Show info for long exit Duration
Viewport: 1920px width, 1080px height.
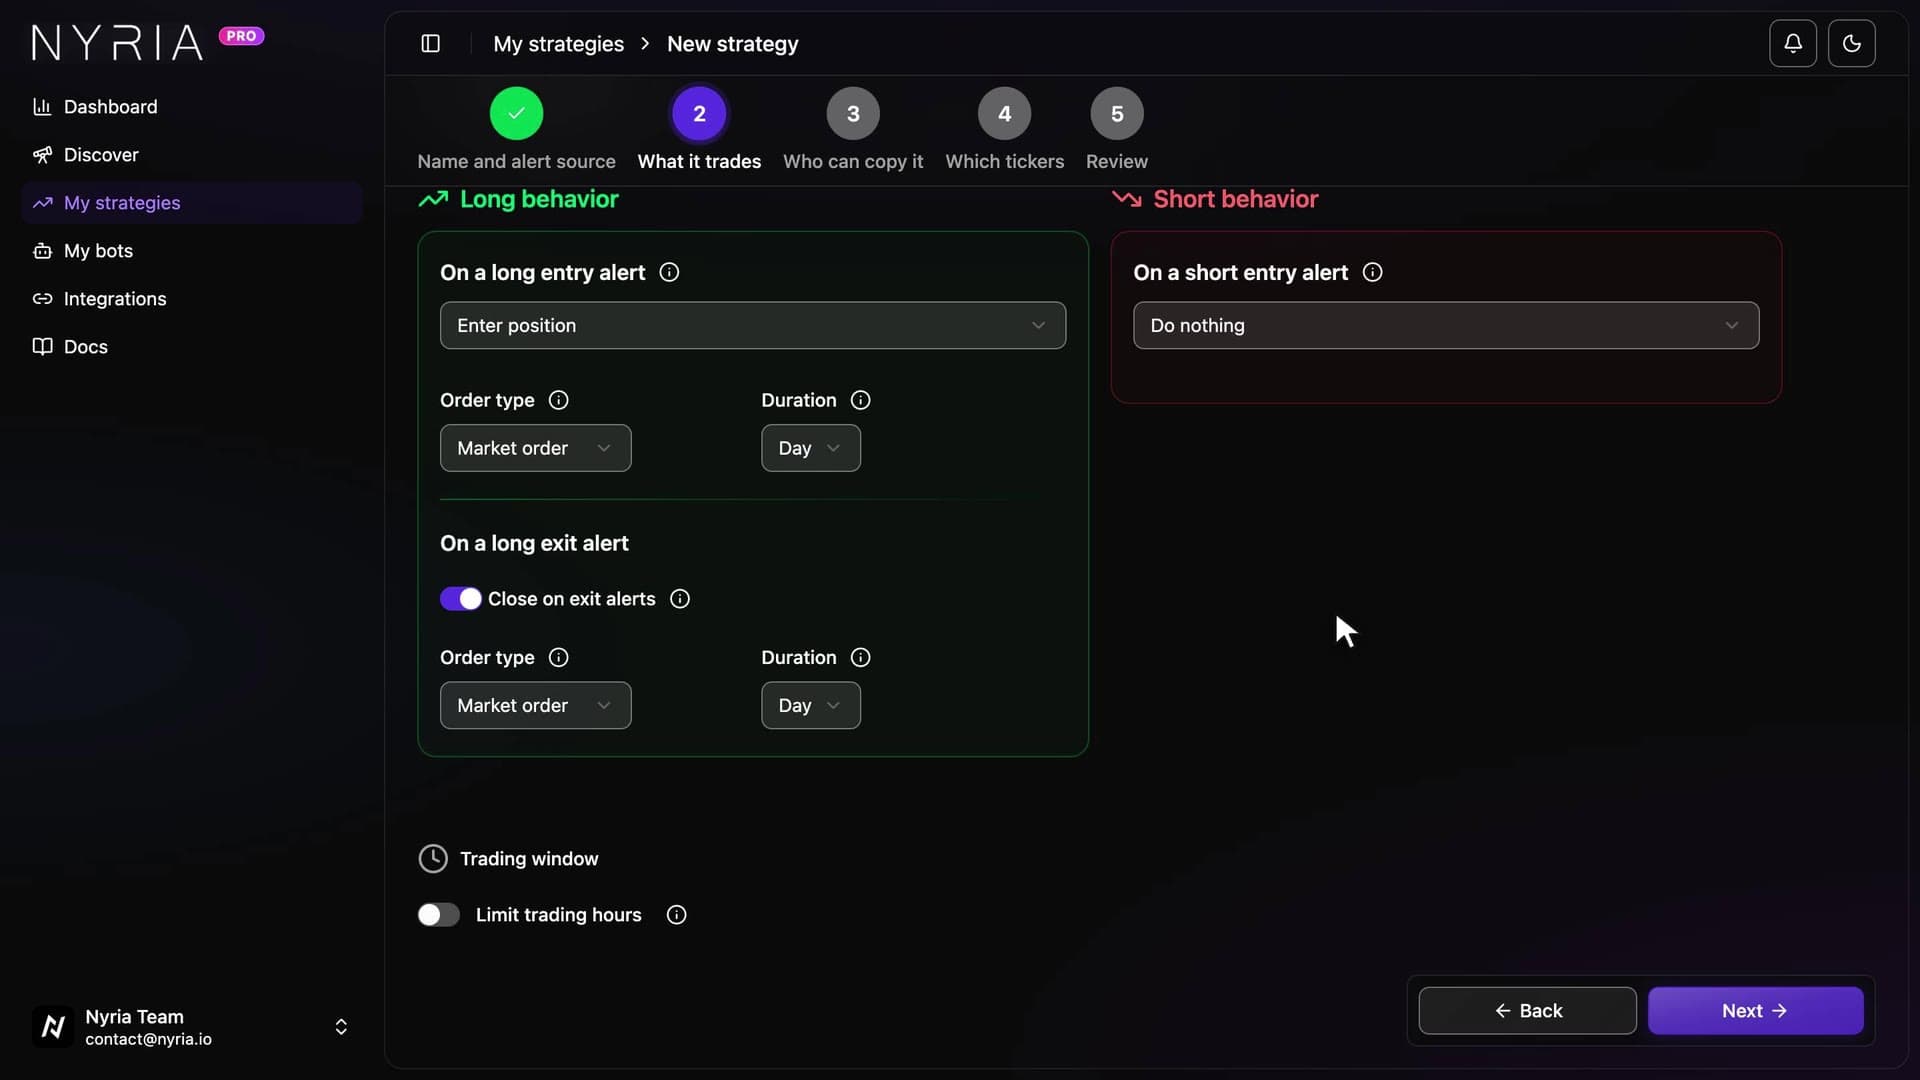tap(861, 657)
